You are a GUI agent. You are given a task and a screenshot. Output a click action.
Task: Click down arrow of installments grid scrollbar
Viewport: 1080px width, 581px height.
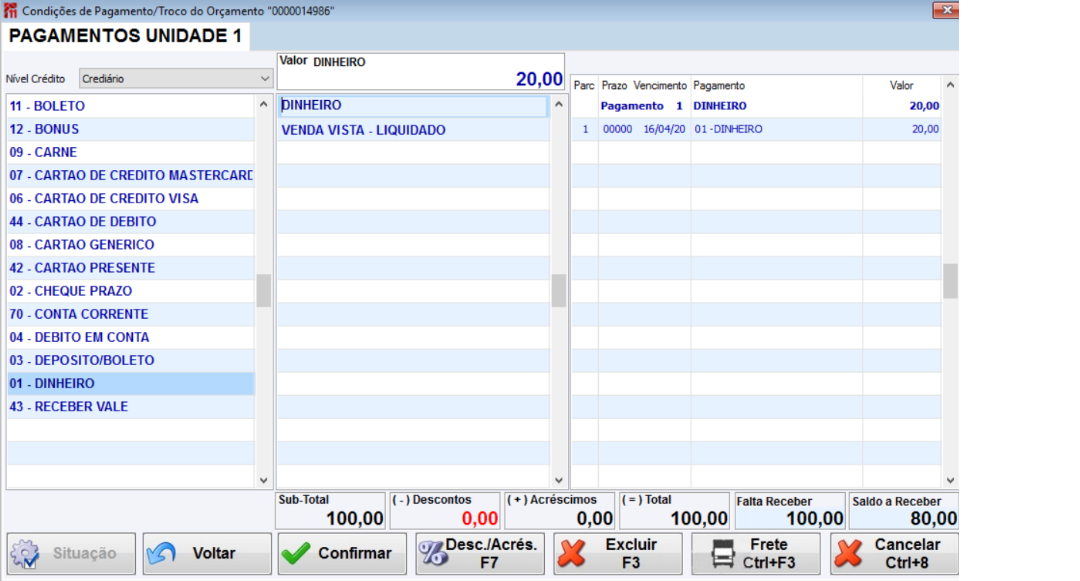pyautogui.click(x=951, y=480)
